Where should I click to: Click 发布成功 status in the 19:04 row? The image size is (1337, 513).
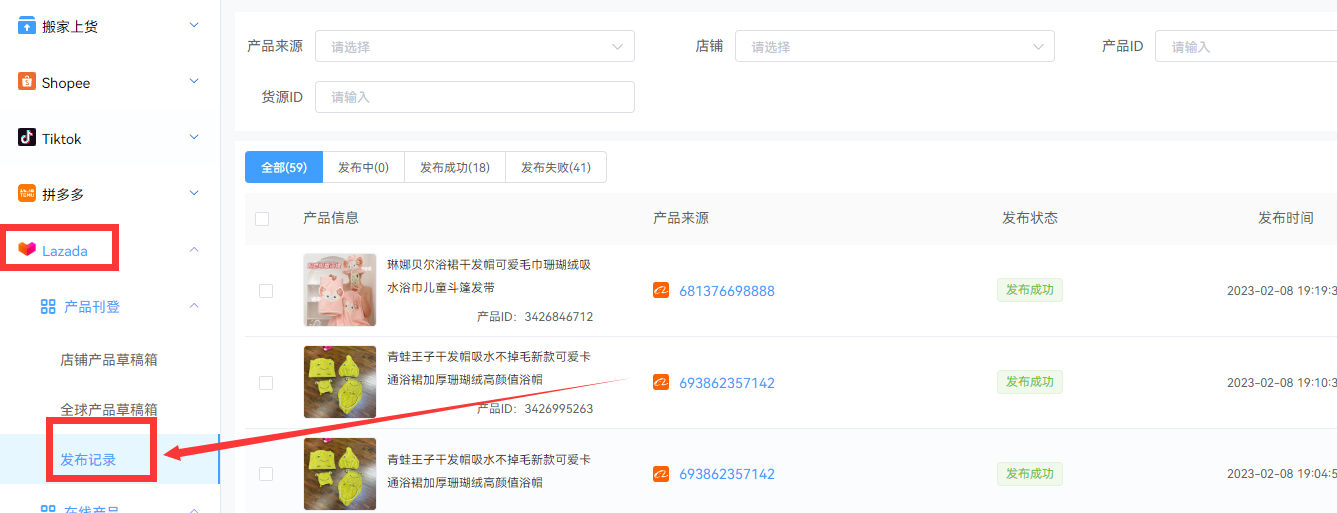(x=1030, y=473)
